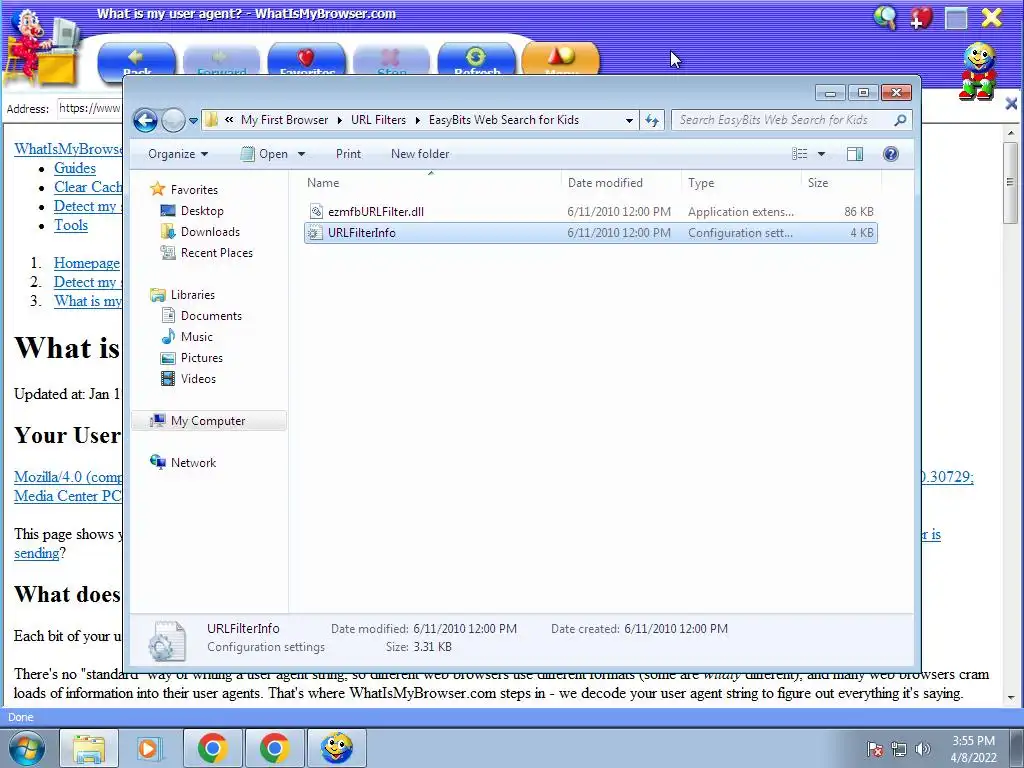Click Print in Explorer toolbar

click(348, 154)
